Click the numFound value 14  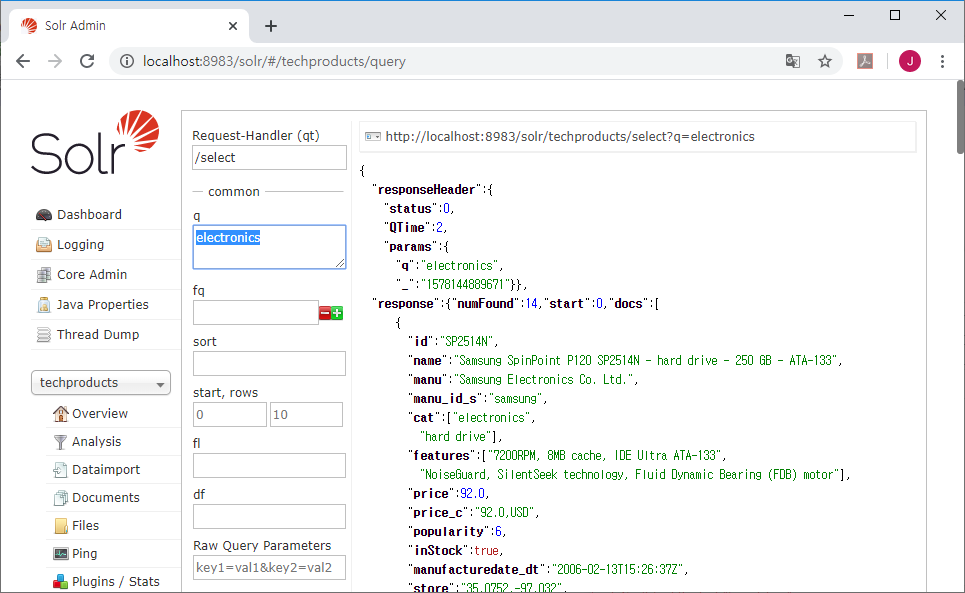pos(531,304)
